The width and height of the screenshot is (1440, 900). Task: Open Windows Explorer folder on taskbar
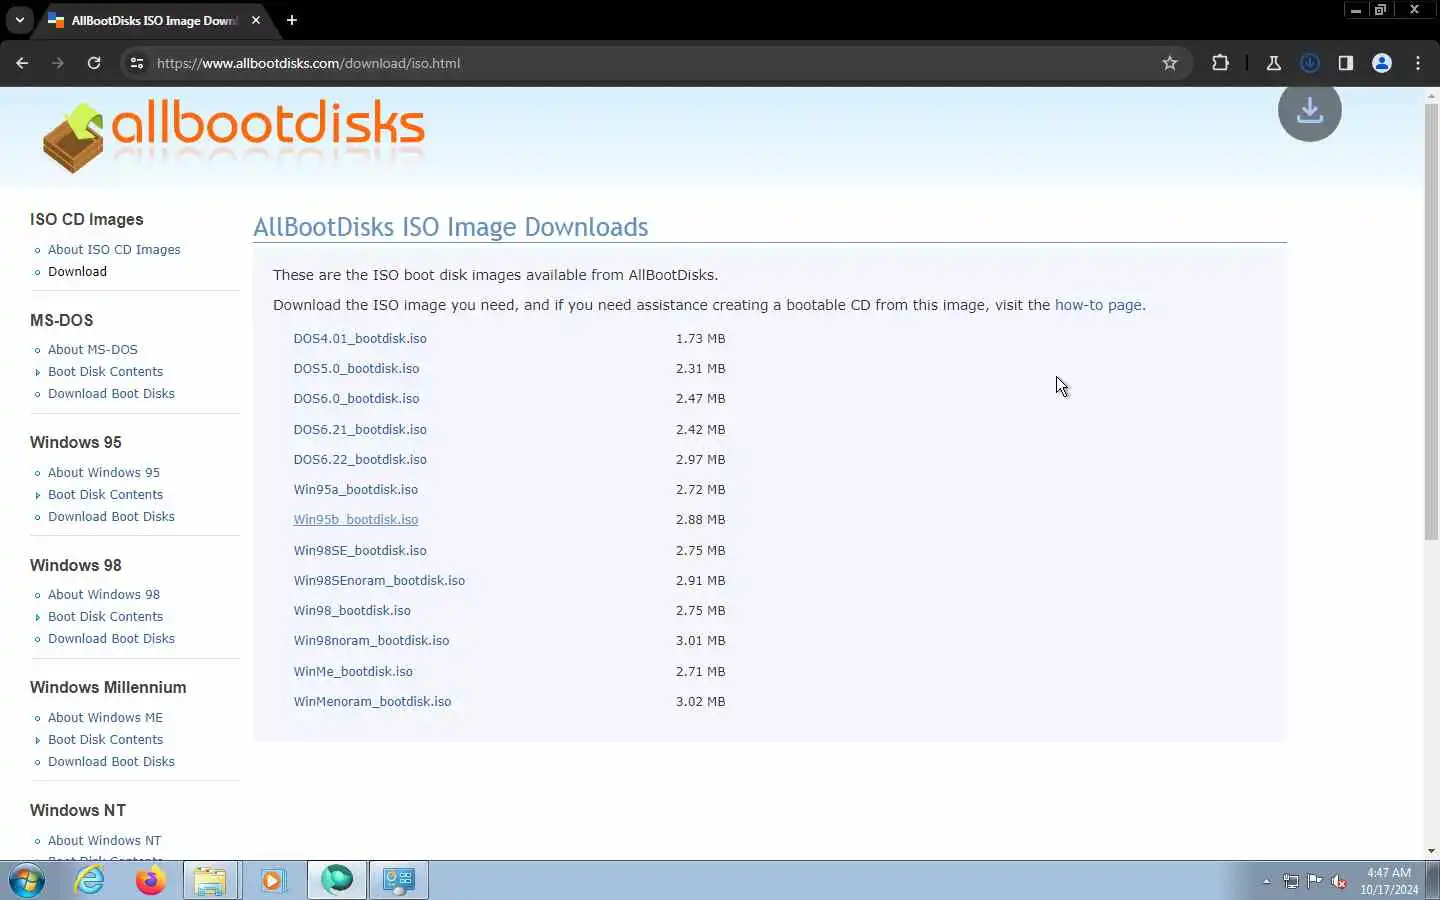[x=210, y=880]
